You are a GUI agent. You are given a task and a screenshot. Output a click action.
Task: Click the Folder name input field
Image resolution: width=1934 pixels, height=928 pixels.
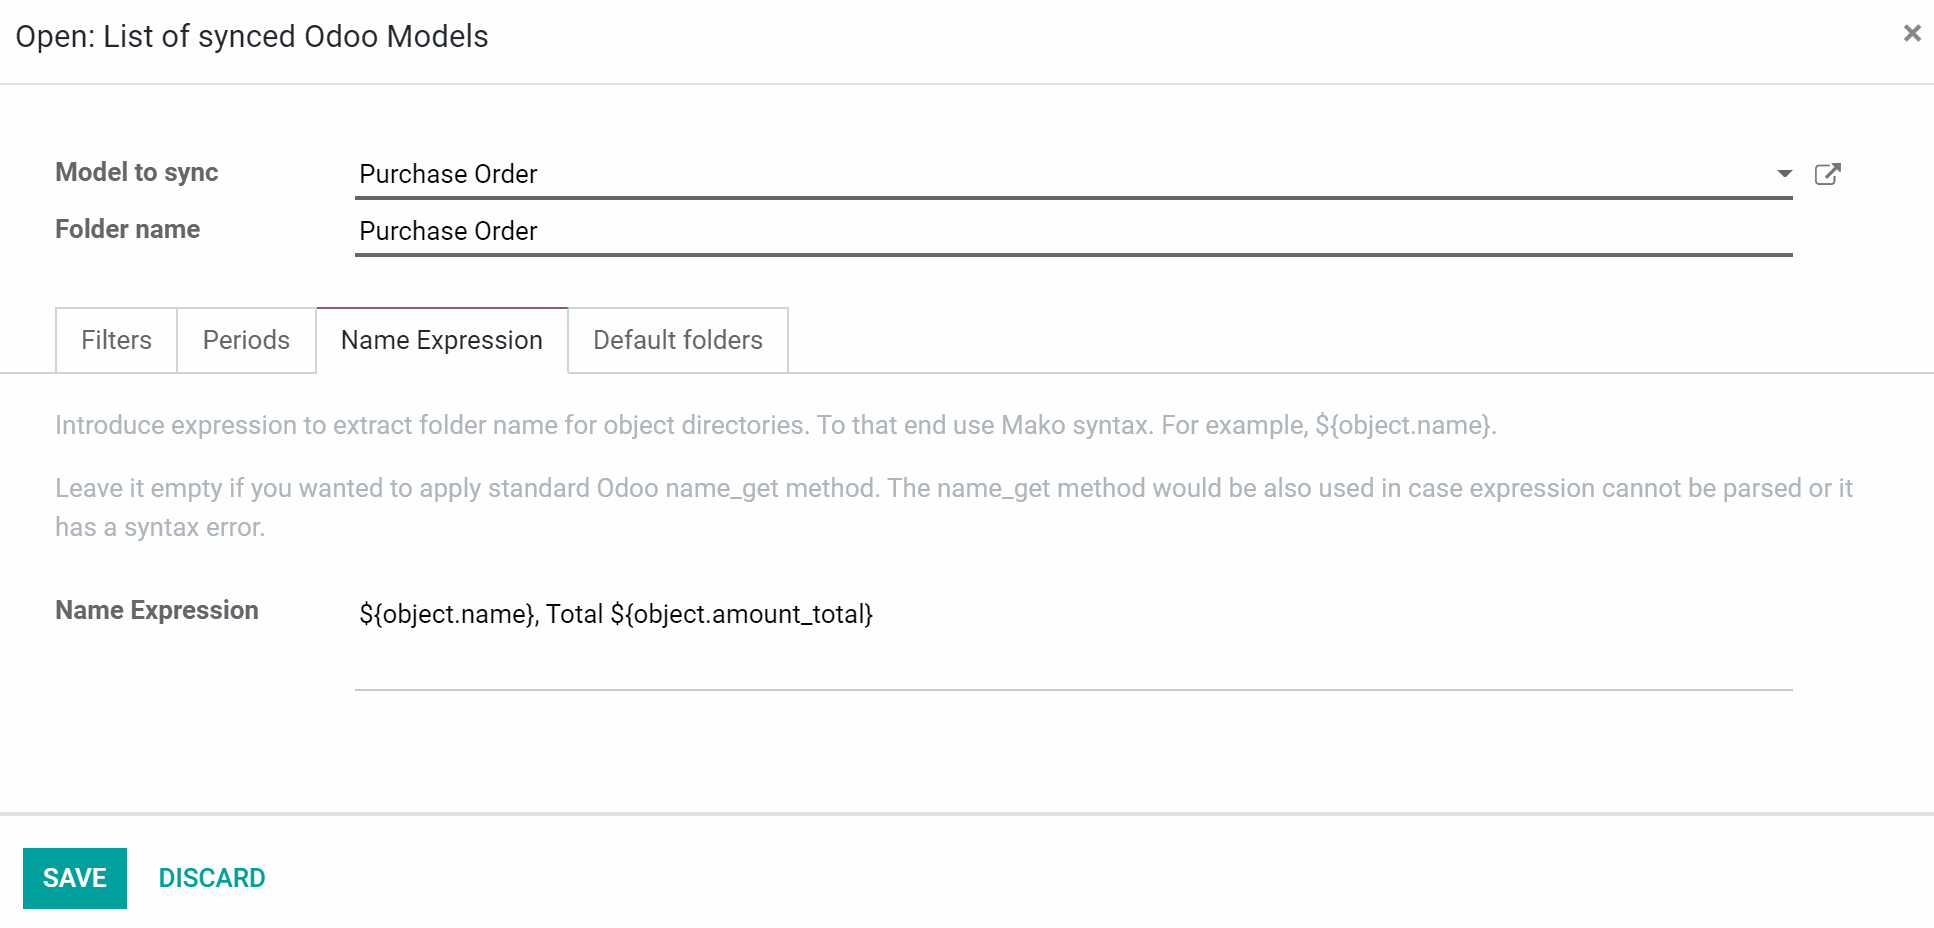click(1073, 231)
